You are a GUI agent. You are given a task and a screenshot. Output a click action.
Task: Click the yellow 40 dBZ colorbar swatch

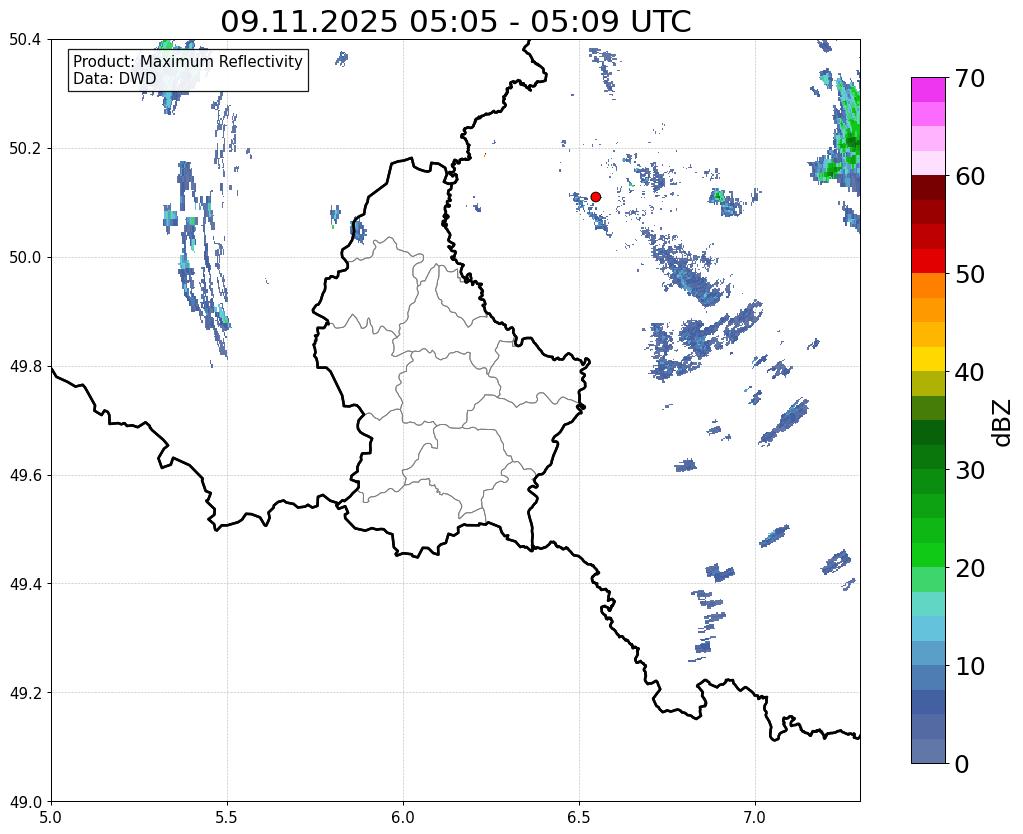click(x=928, y=359)
